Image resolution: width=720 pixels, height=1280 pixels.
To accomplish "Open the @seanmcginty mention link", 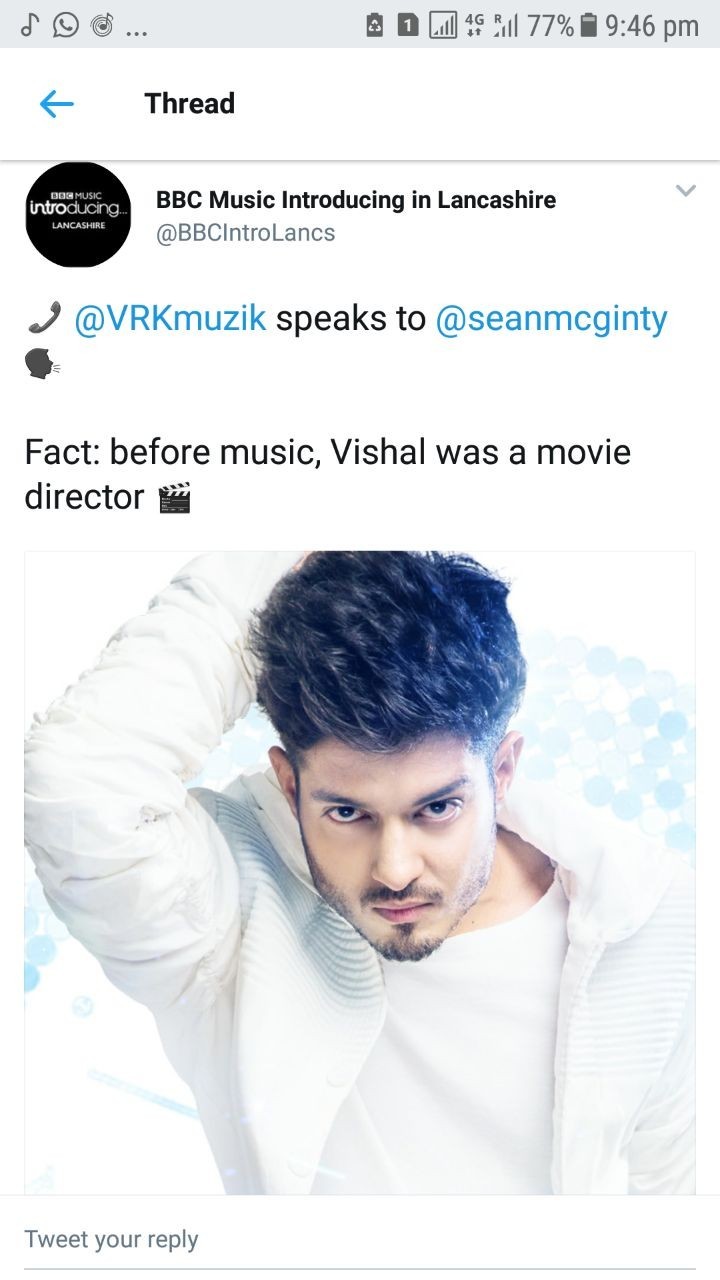I will [x=551, y=319].
